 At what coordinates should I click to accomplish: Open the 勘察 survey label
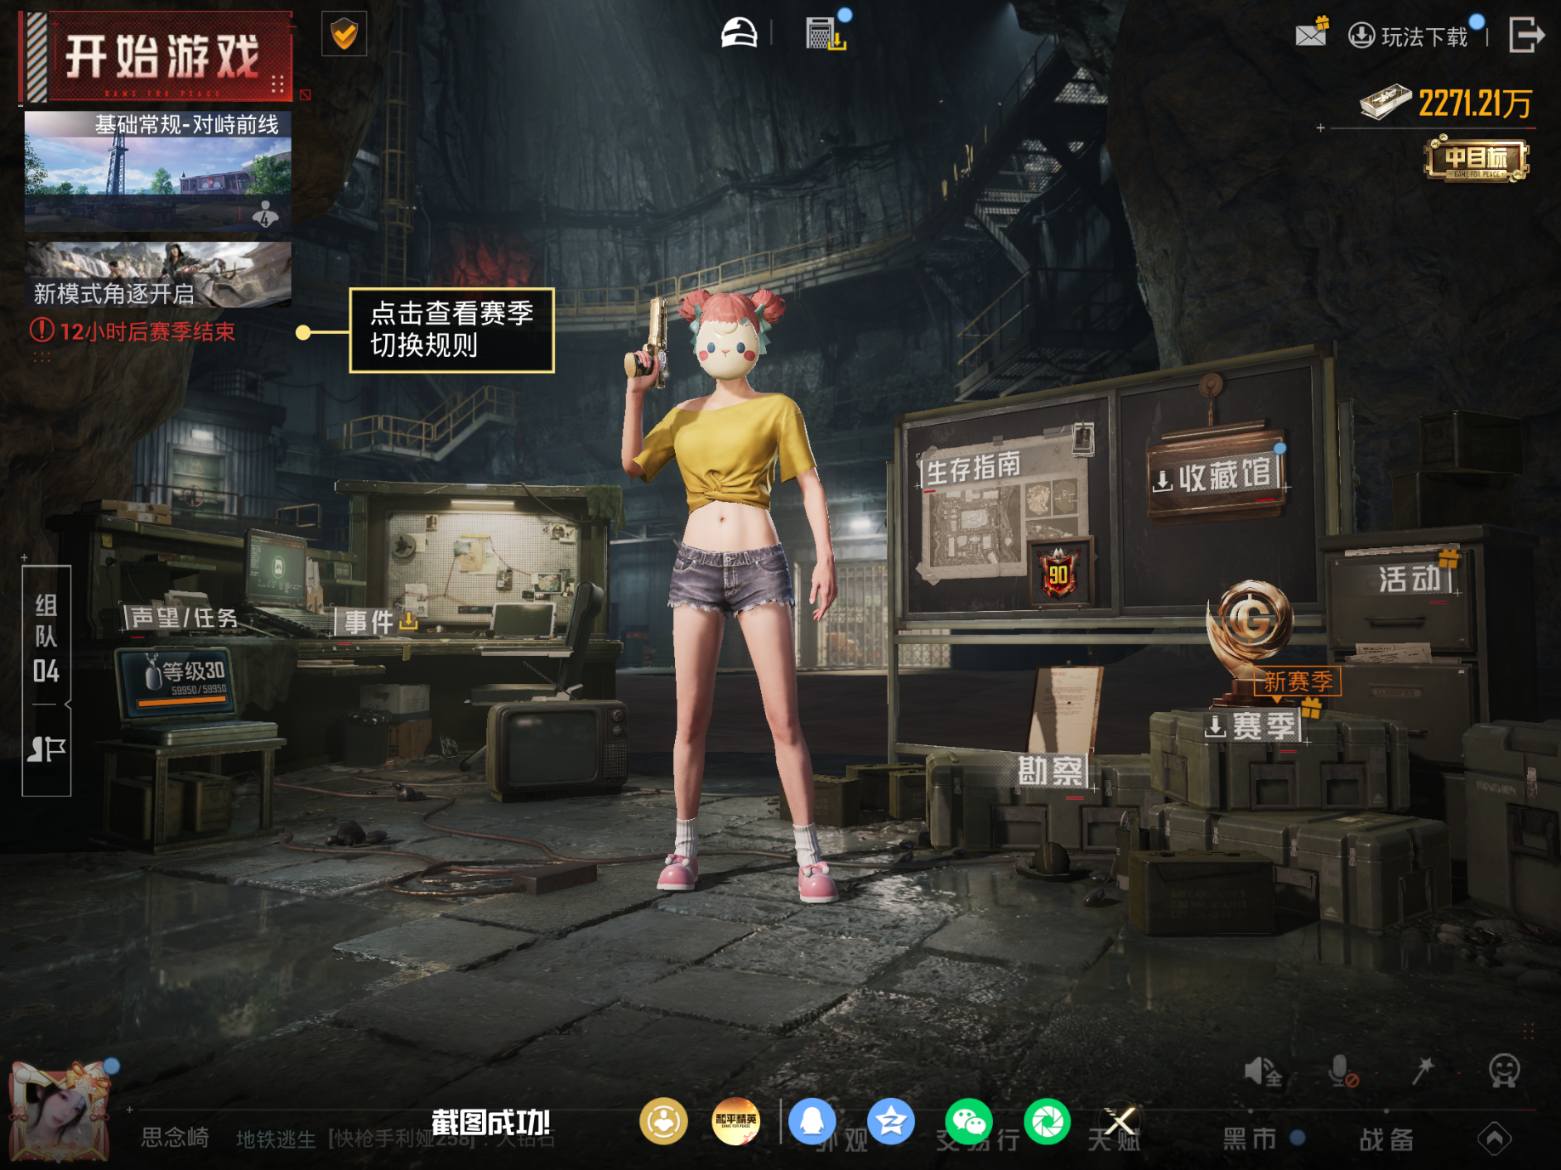1051,771
